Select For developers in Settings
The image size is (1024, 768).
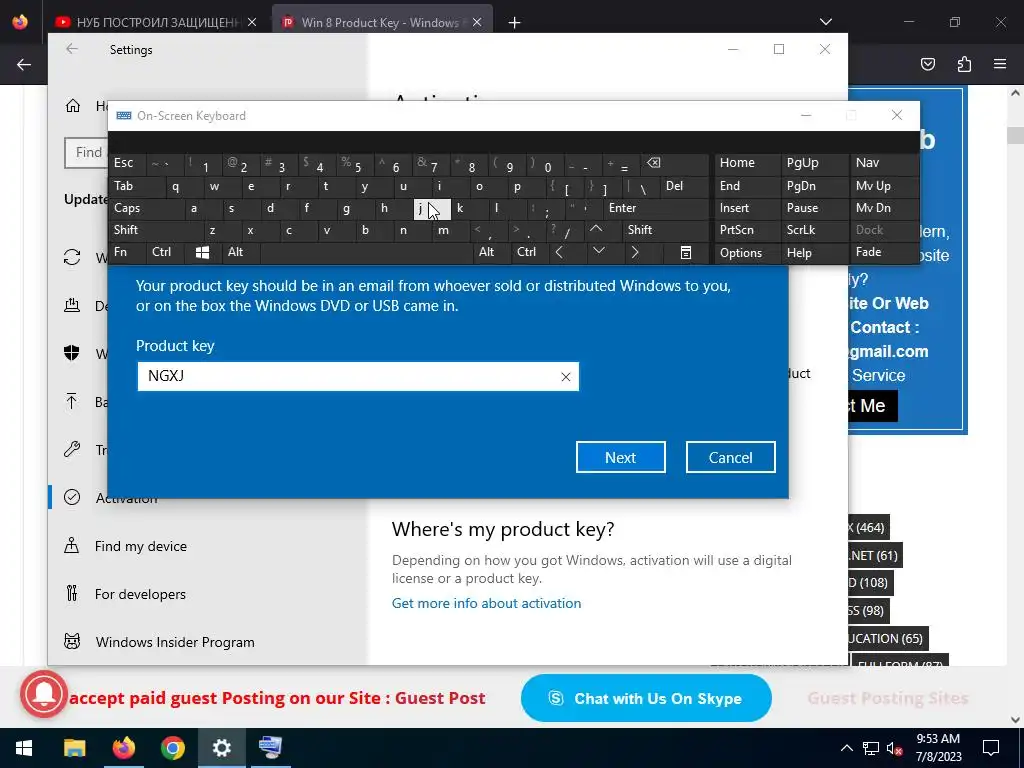[140, 594]
